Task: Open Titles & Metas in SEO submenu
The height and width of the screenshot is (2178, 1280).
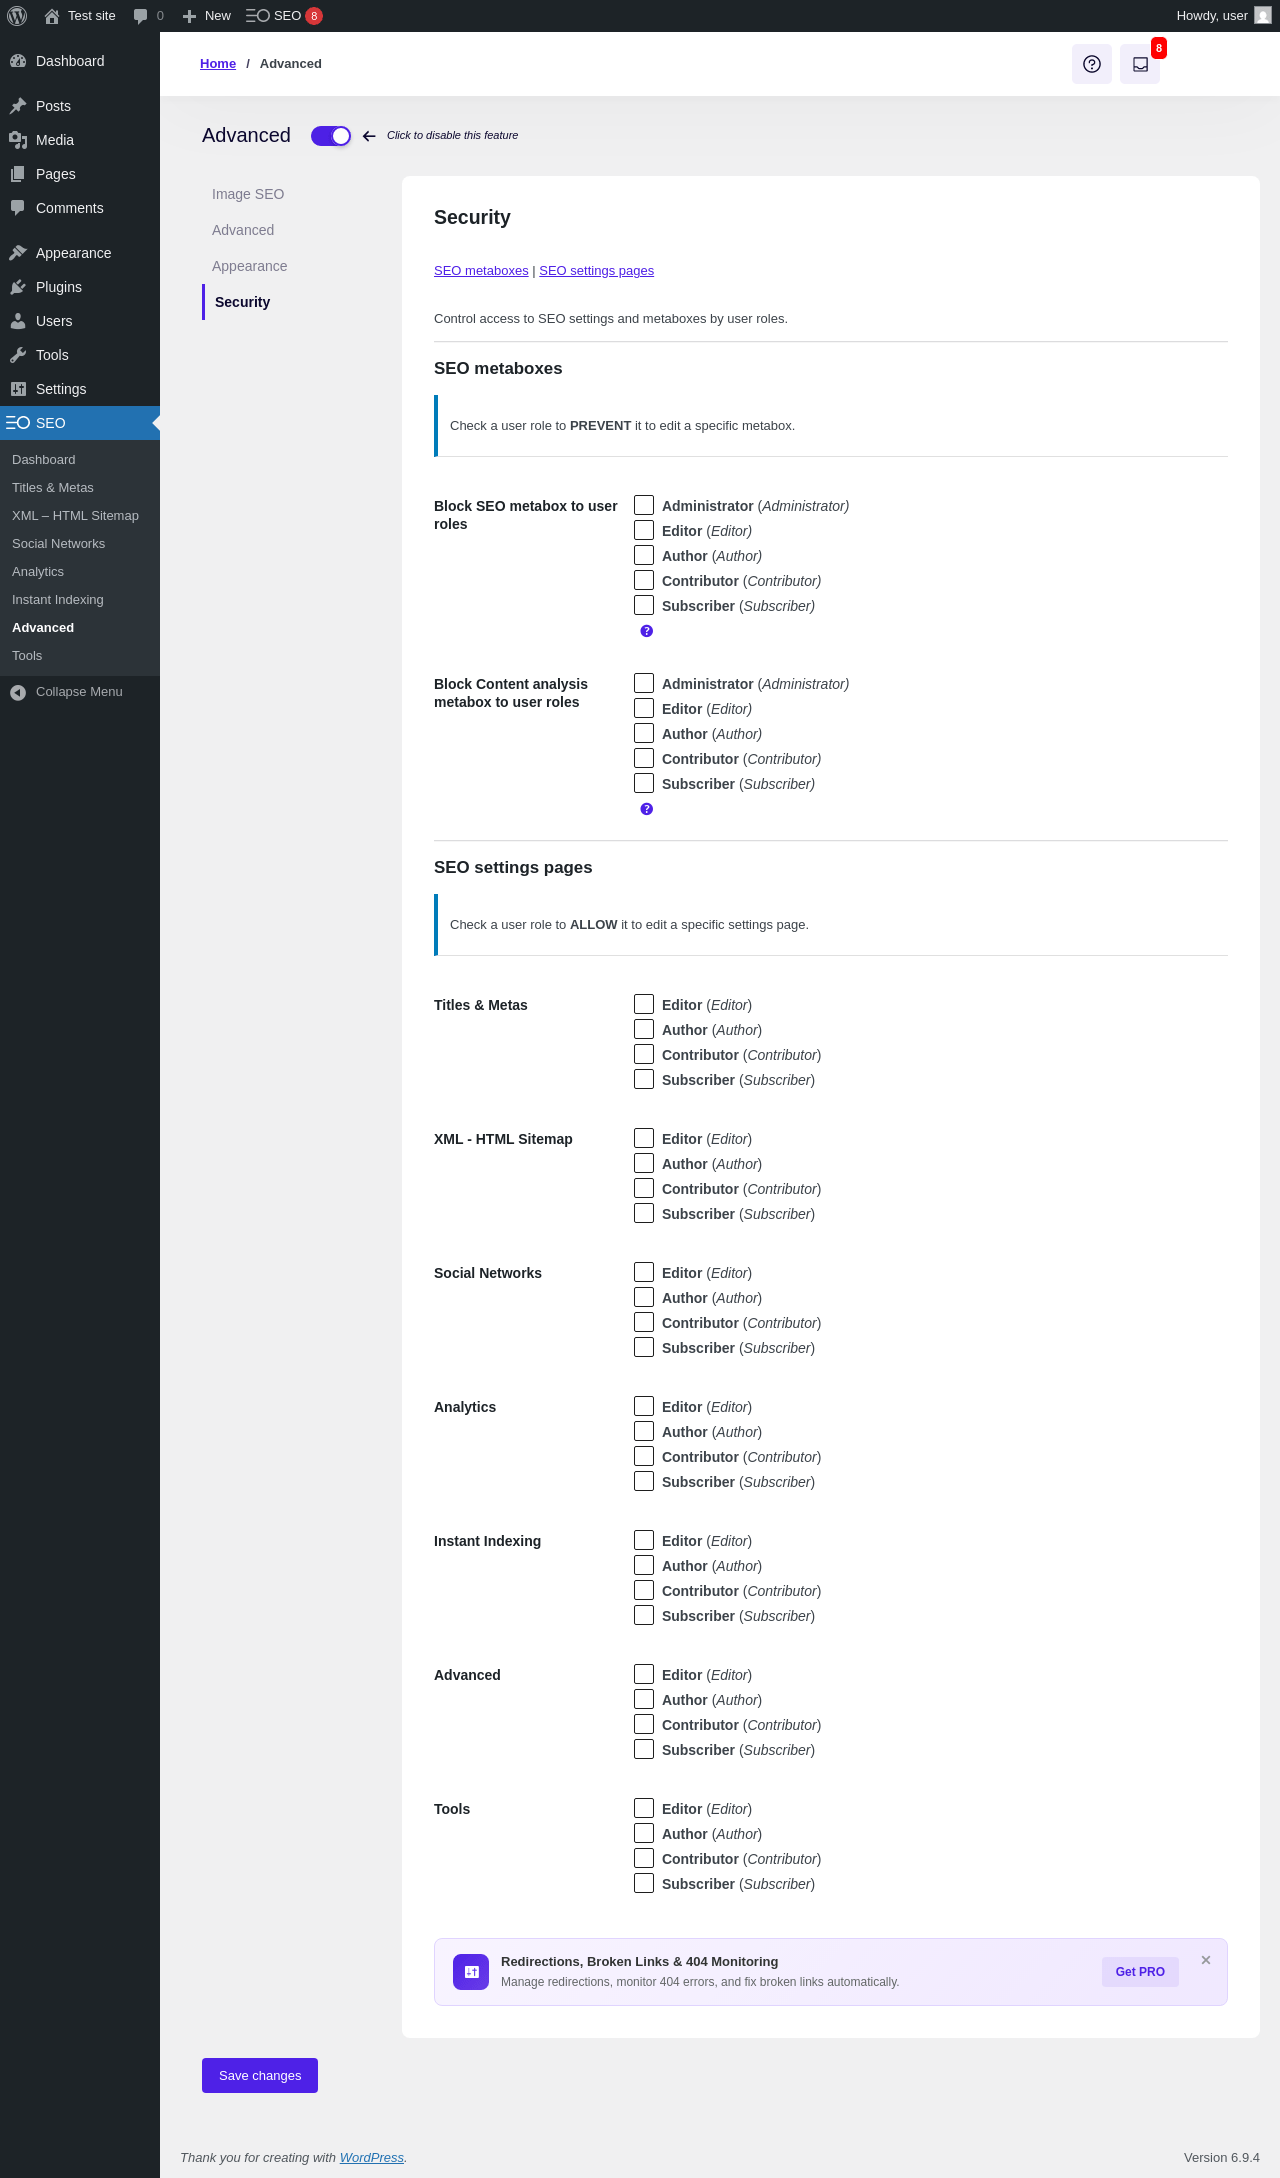Action: (x=53, y=488)
